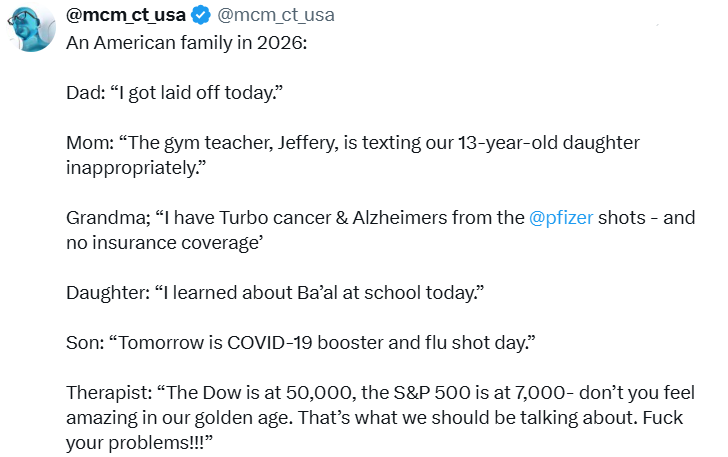The width and height of the screenshot is (728, 457).
Task: Click the 'An American family in 2026:' line
Action: coord(187,43)
